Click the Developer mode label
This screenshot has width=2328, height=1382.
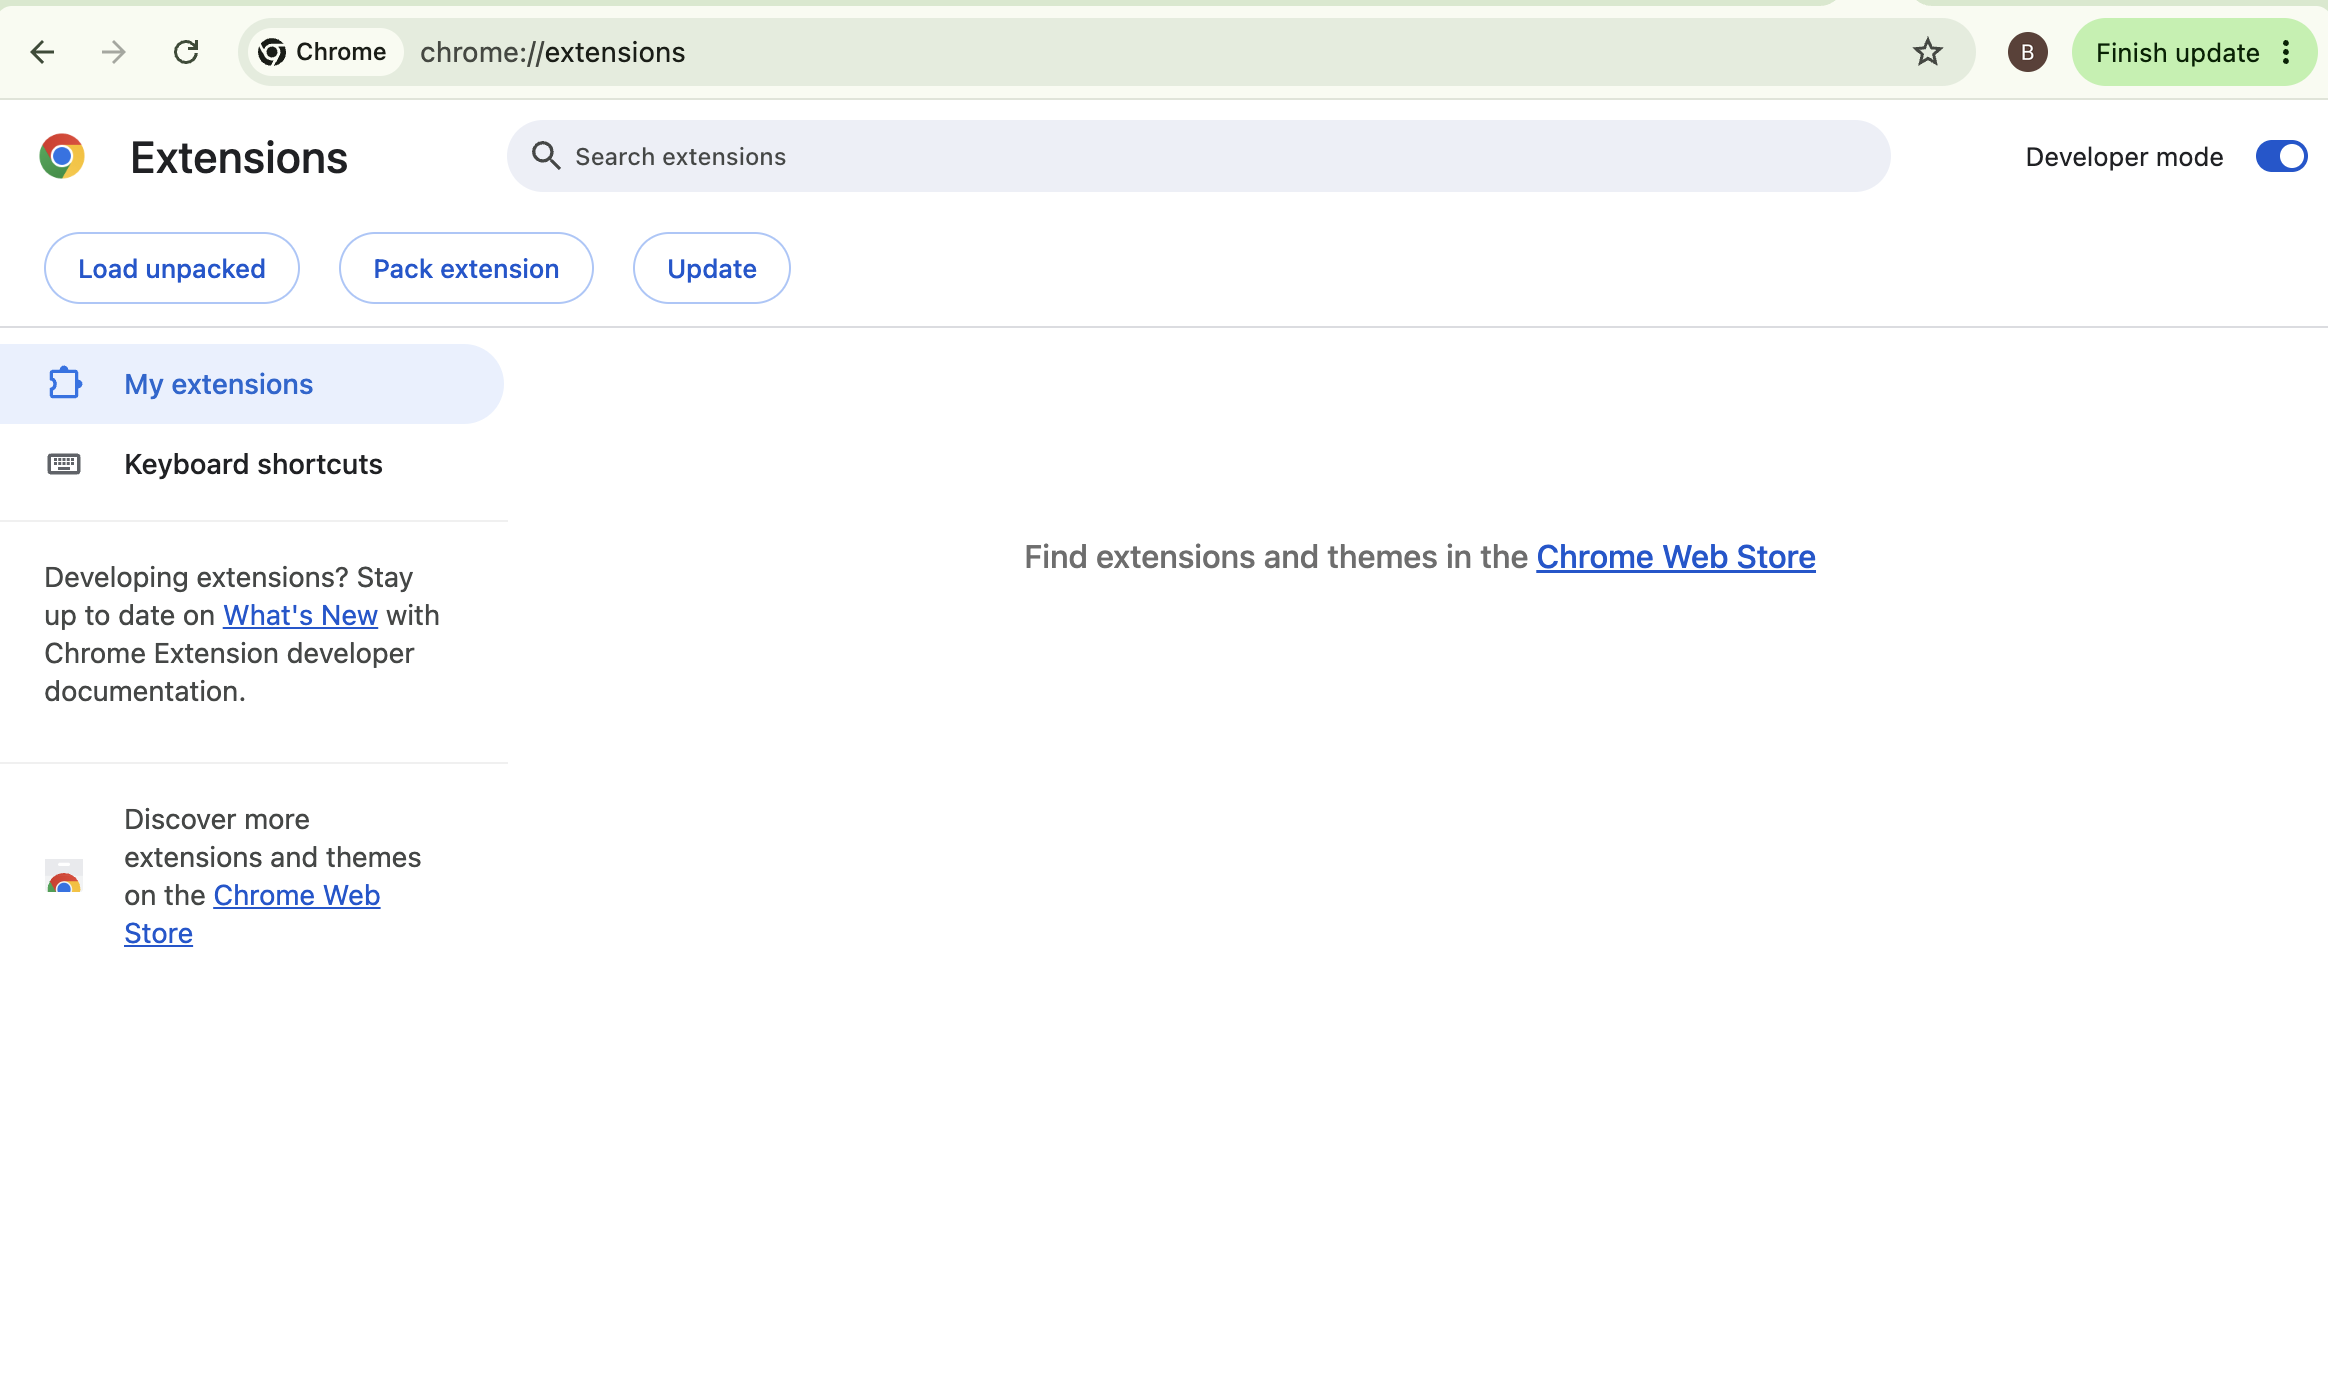click(x=2124, y=157)
